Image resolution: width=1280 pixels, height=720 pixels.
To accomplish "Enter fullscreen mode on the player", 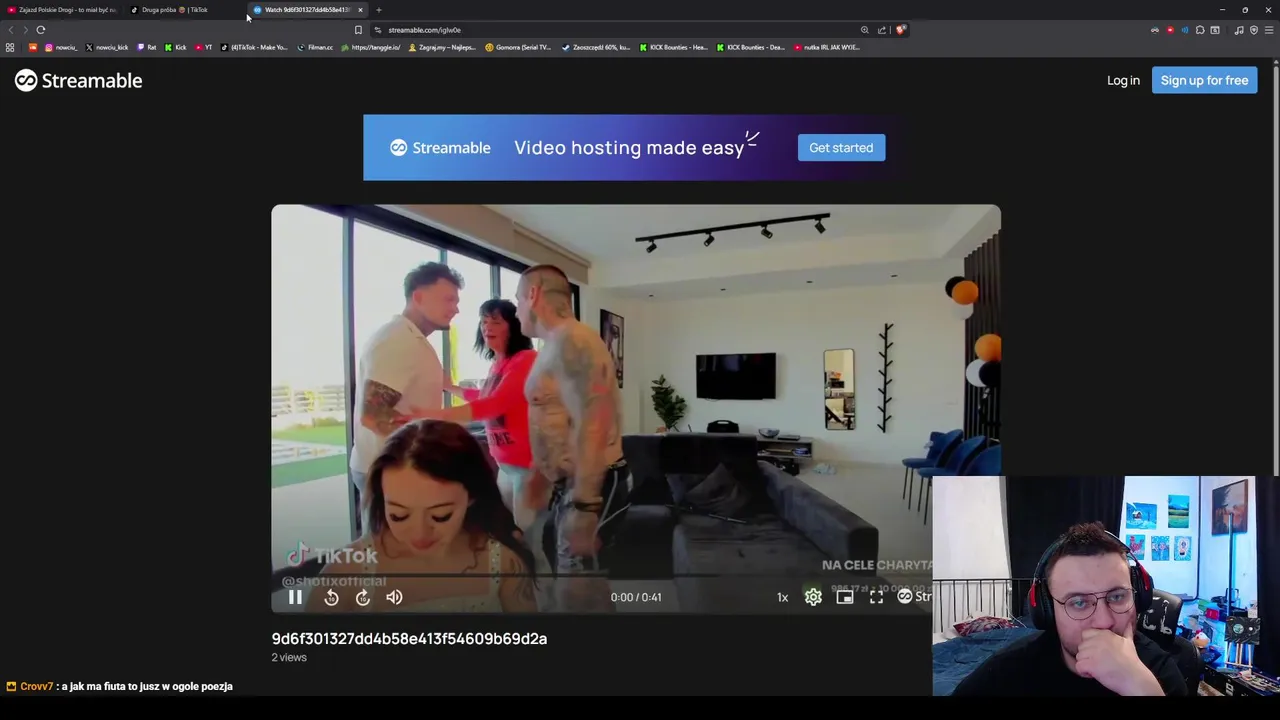I will point(876,597).
